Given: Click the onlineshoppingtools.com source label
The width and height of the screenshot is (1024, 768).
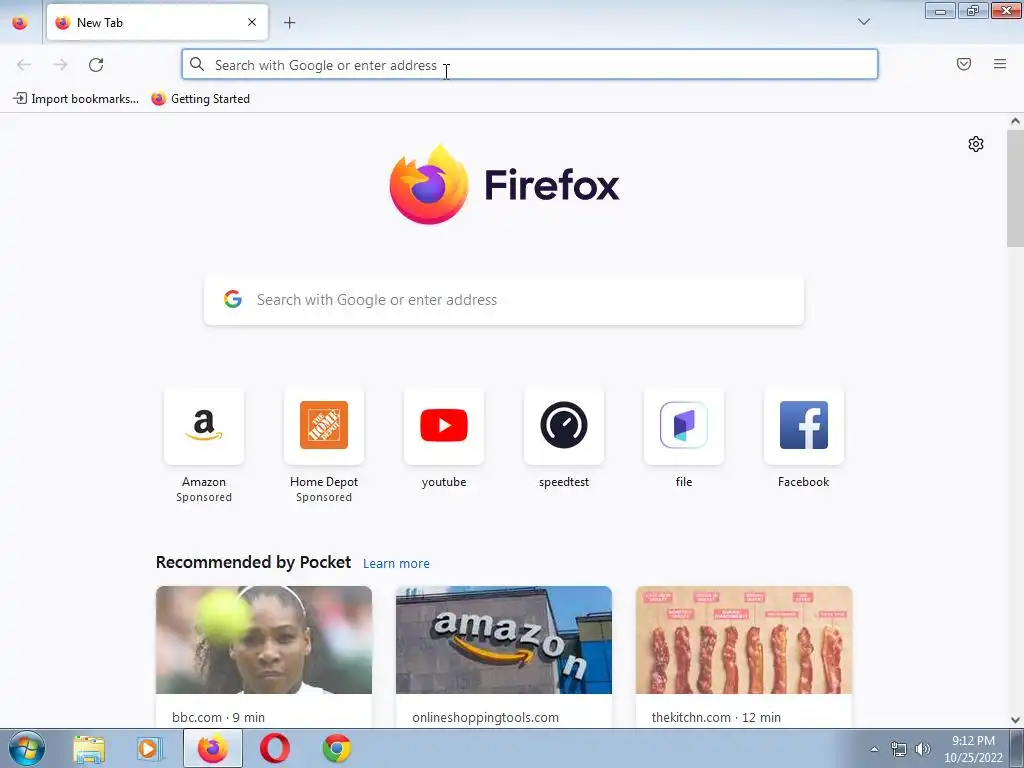Looking at the screenshot, I should [485, 717].
